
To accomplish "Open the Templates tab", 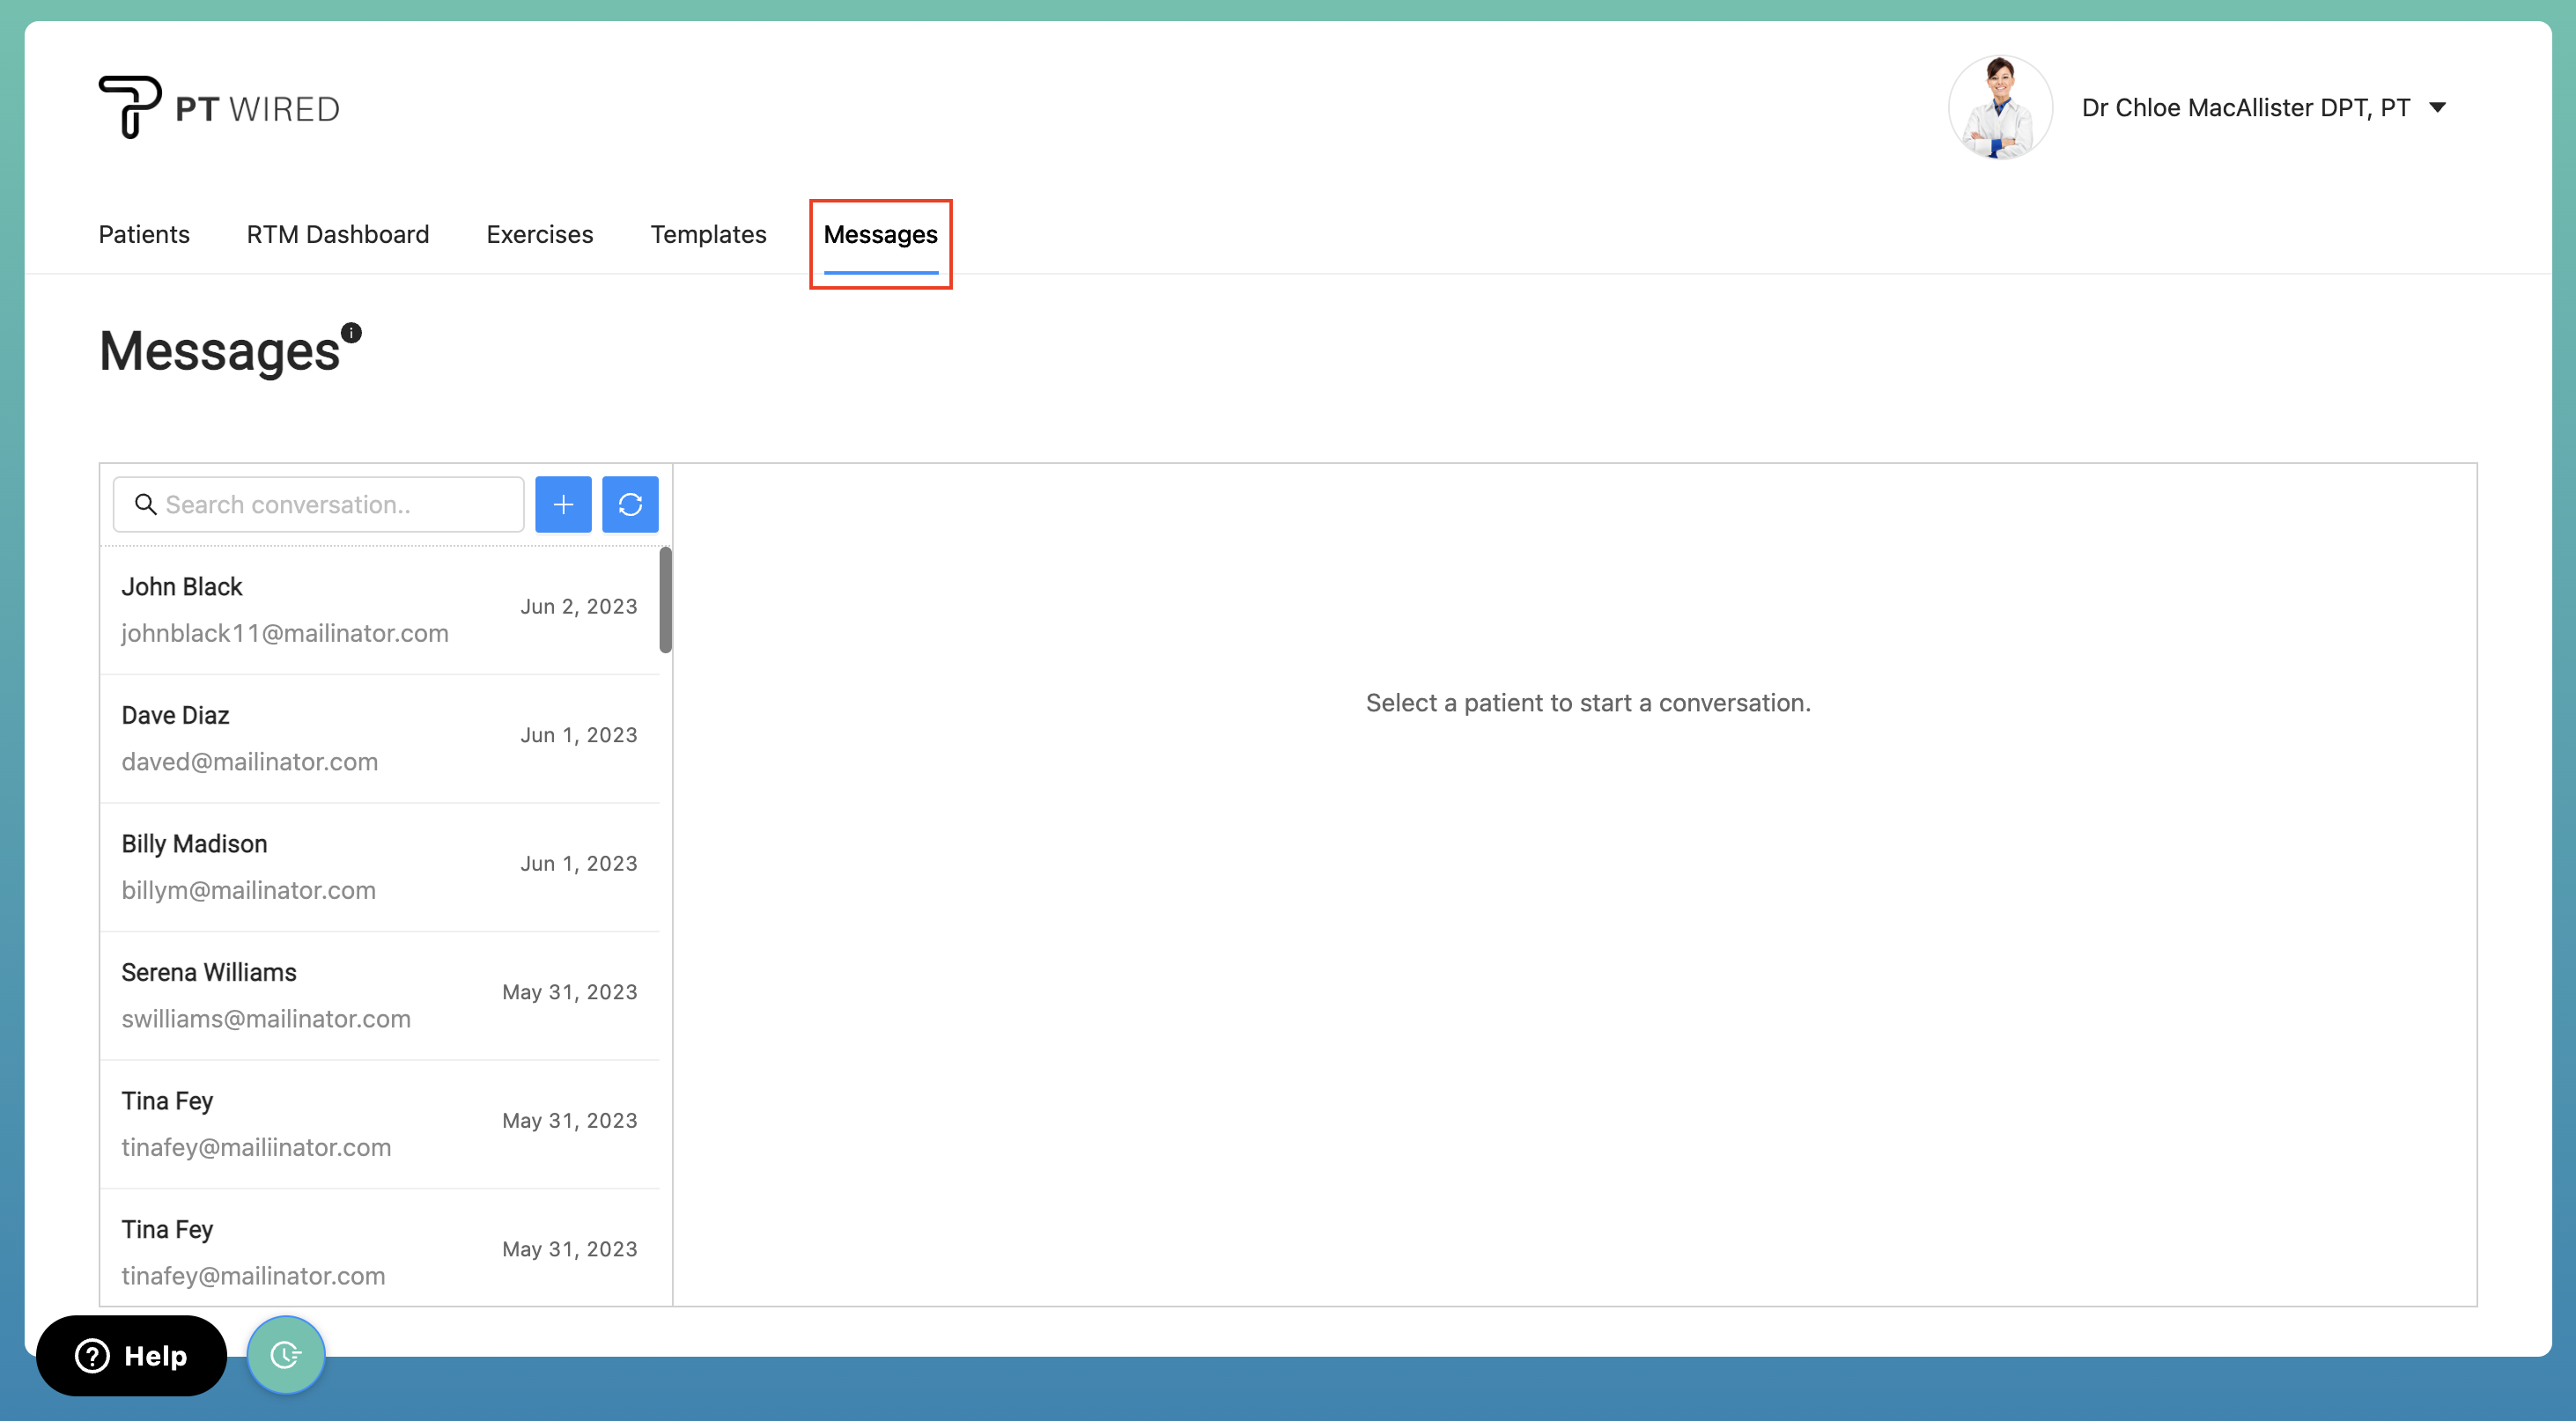I will point(709,234).
